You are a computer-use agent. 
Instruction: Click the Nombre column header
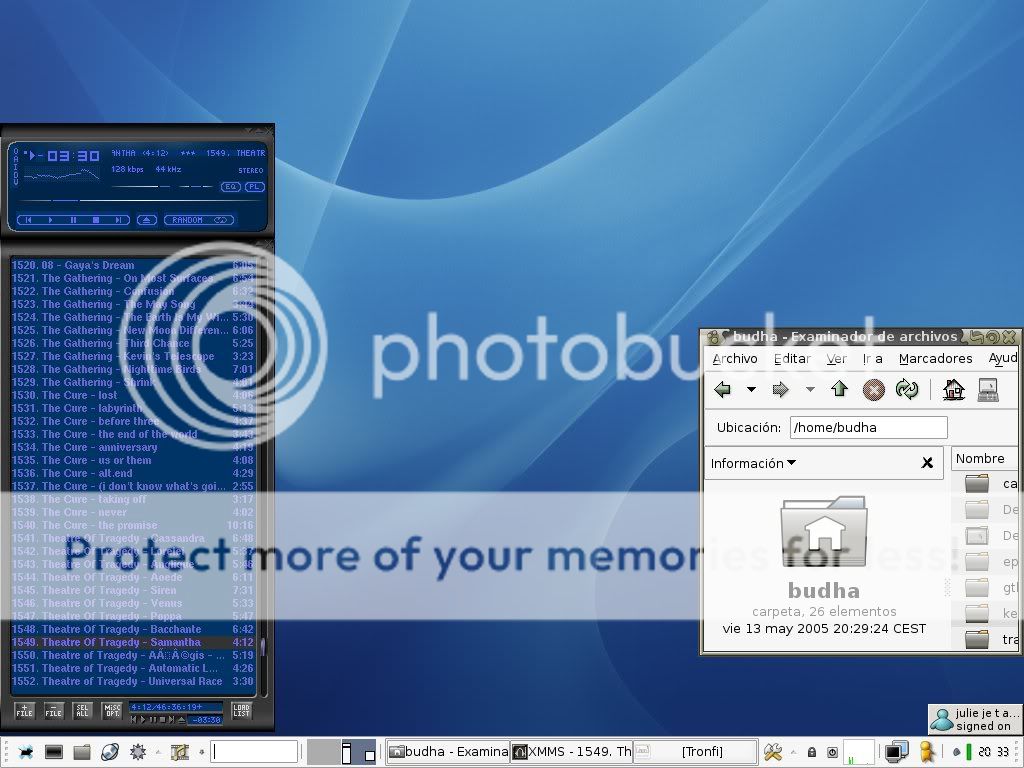tap(984, 458)
